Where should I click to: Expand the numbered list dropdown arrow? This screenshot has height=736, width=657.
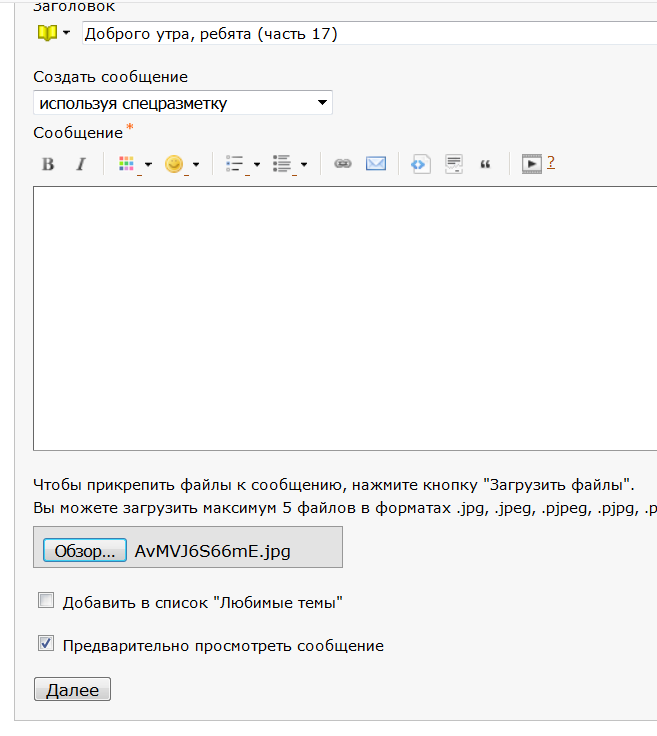coord(304,165)
